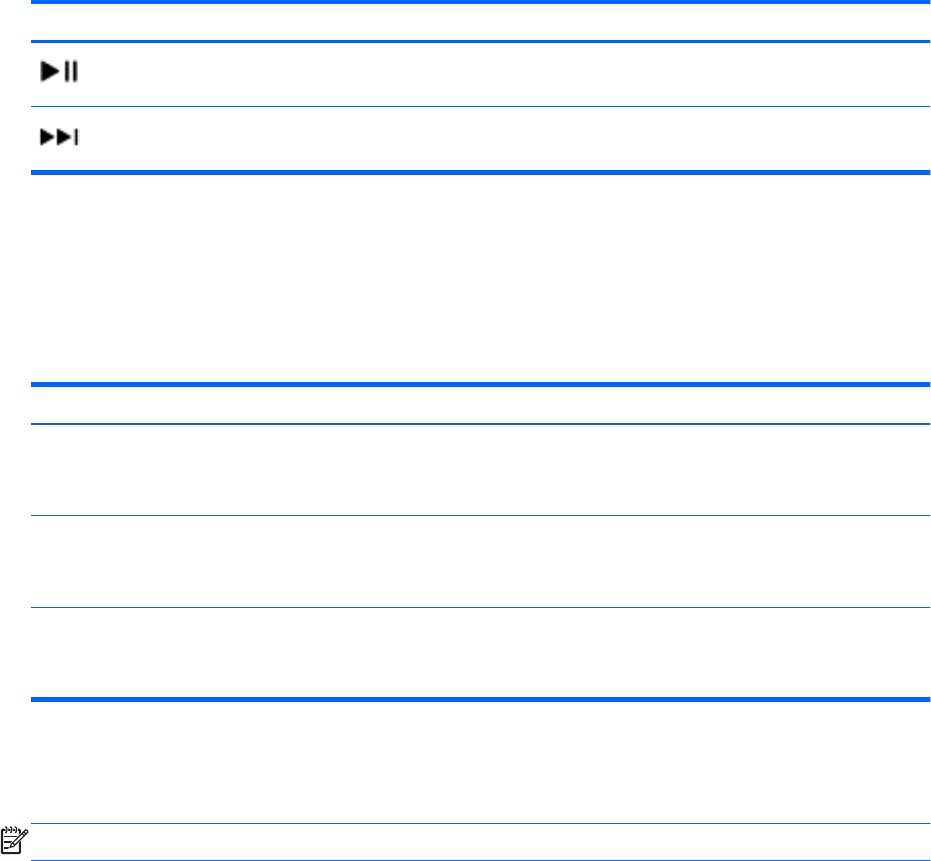The width and height of the screenshot is (931, 861).
Task: Click the third blank row of the lower table
Action: [x=480, y=652]
